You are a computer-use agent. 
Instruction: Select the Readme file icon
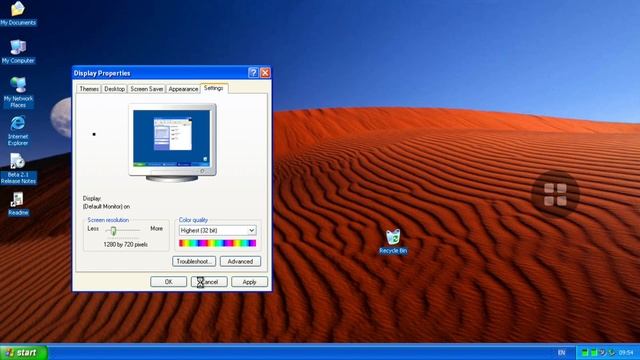pos(18,204)
